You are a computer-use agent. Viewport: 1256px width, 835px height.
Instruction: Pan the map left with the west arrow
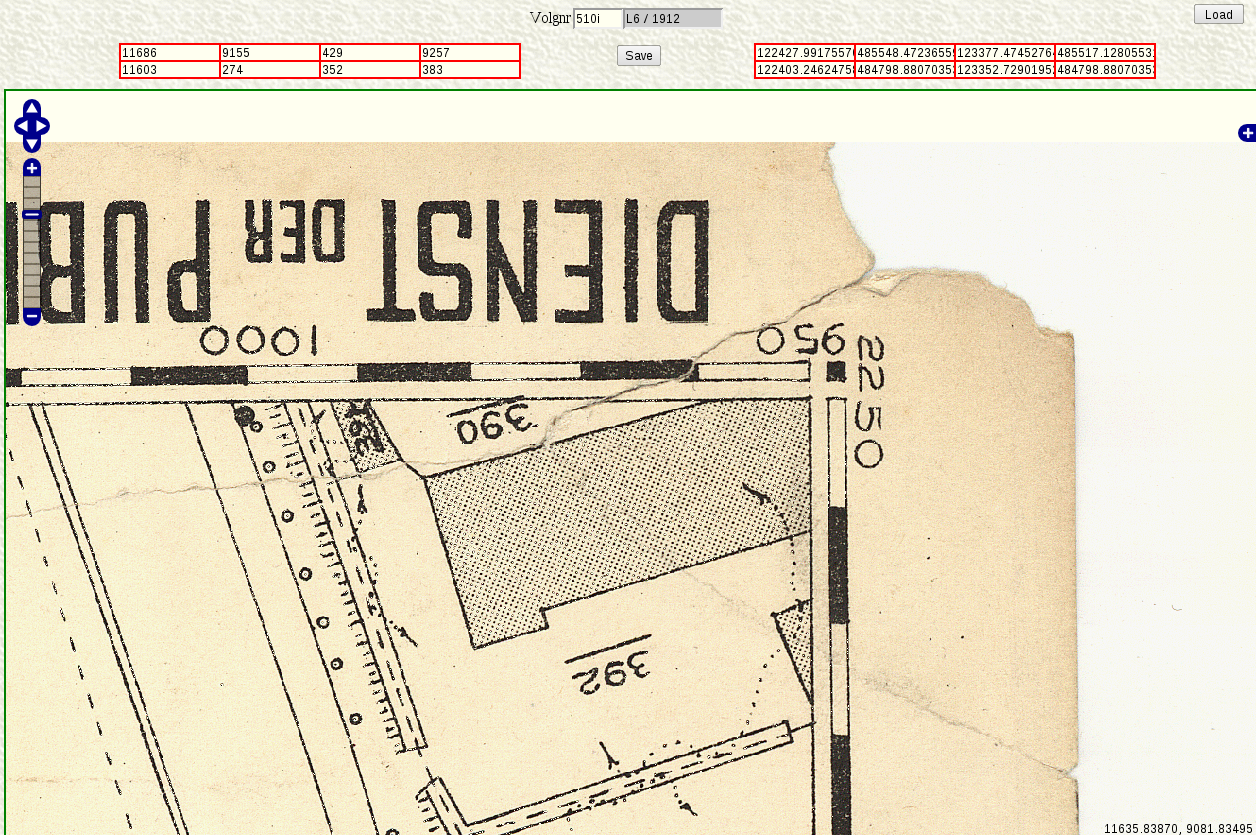tap(22, 126)
